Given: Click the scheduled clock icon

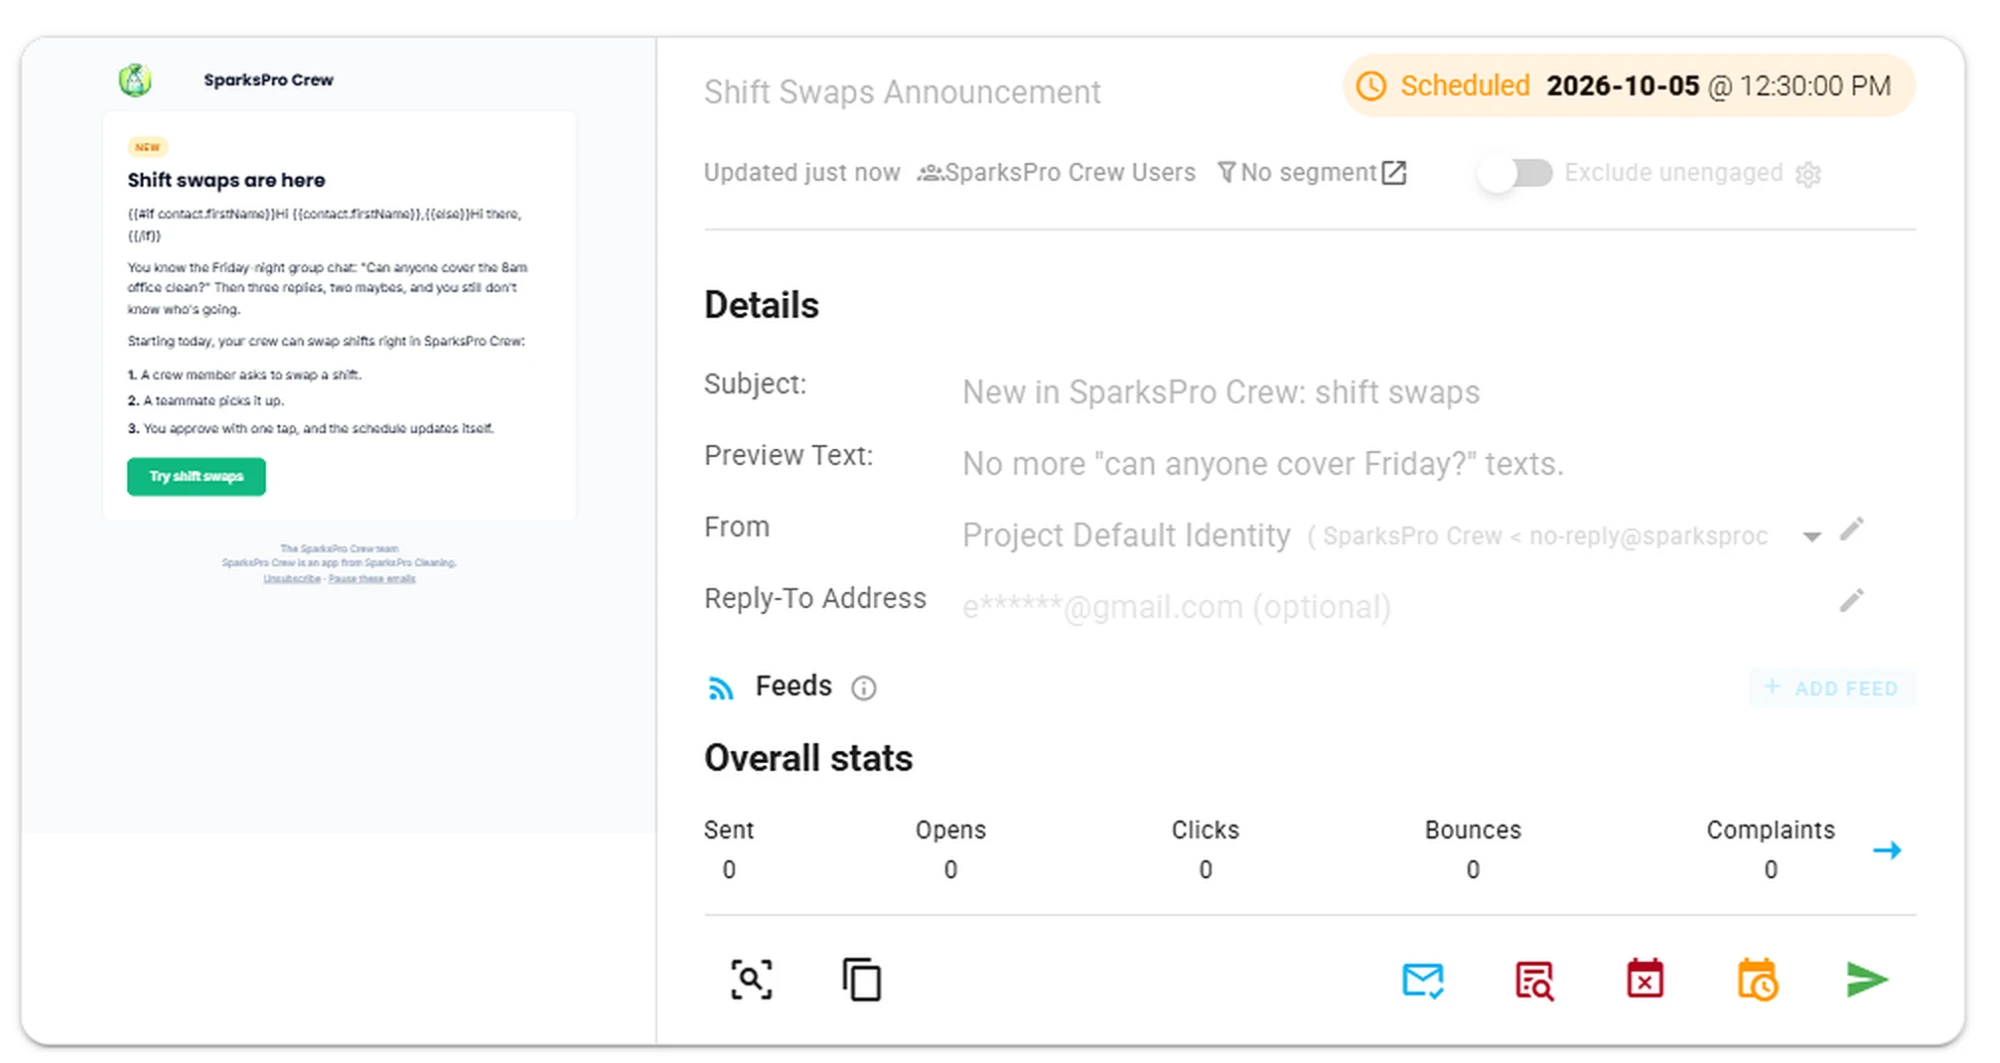Looking at the screenshot, I should point(1371,86).
